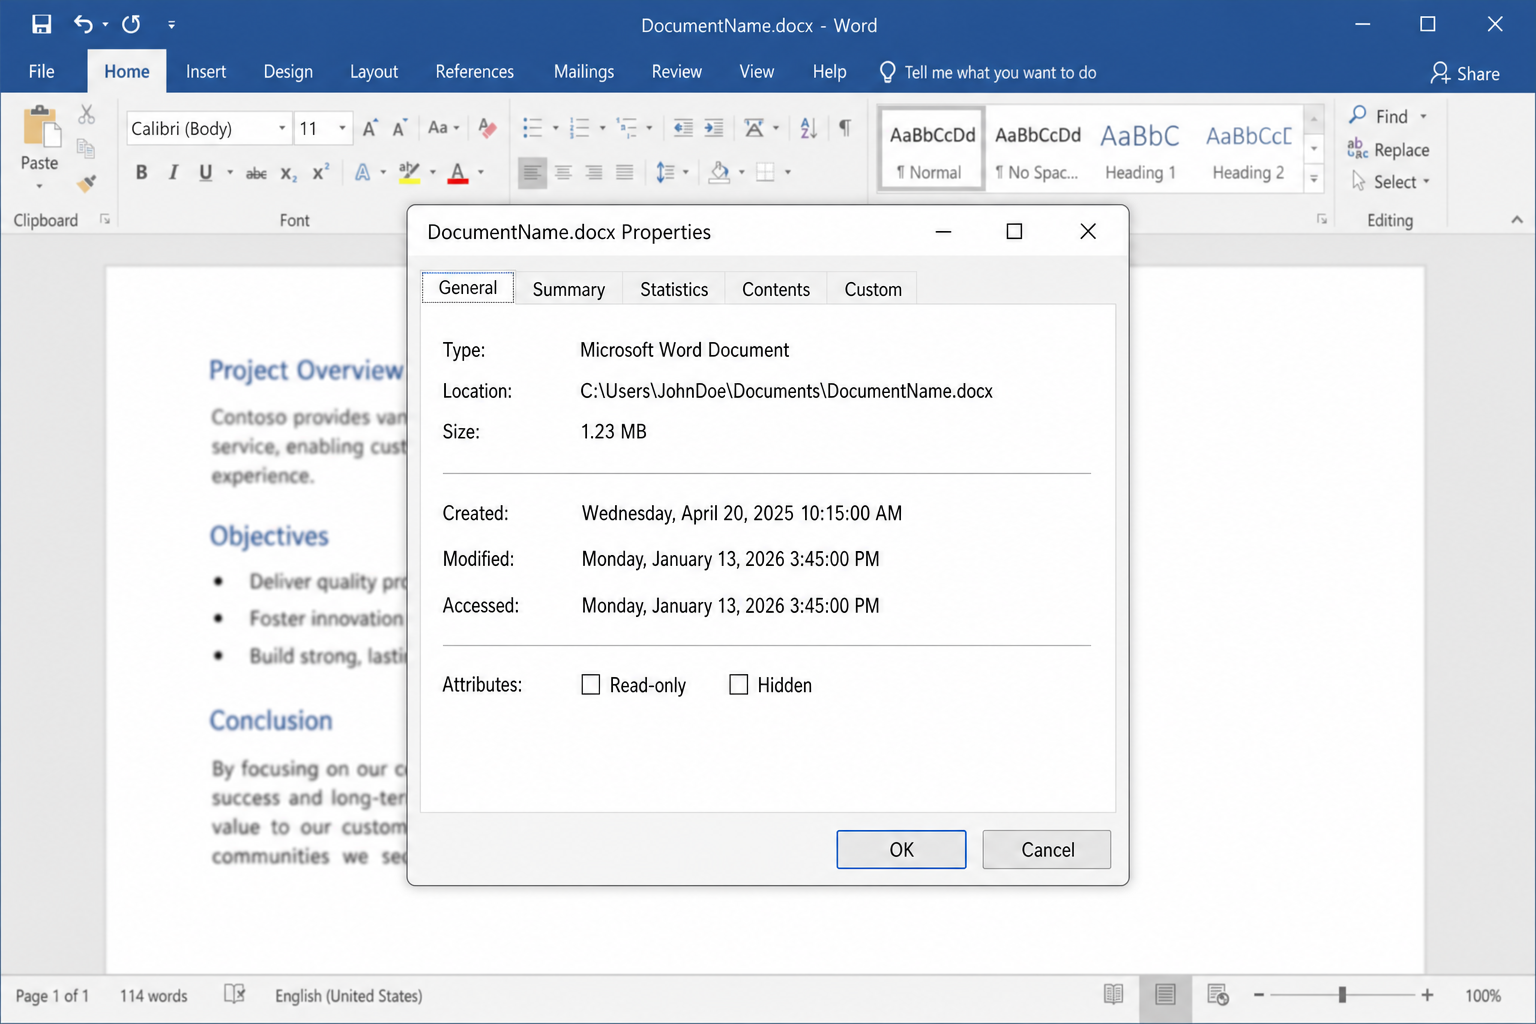This screenshot has height=1024, width=1536.
Task: Increase paragraph indent
Action: click(x=714, y=128)
